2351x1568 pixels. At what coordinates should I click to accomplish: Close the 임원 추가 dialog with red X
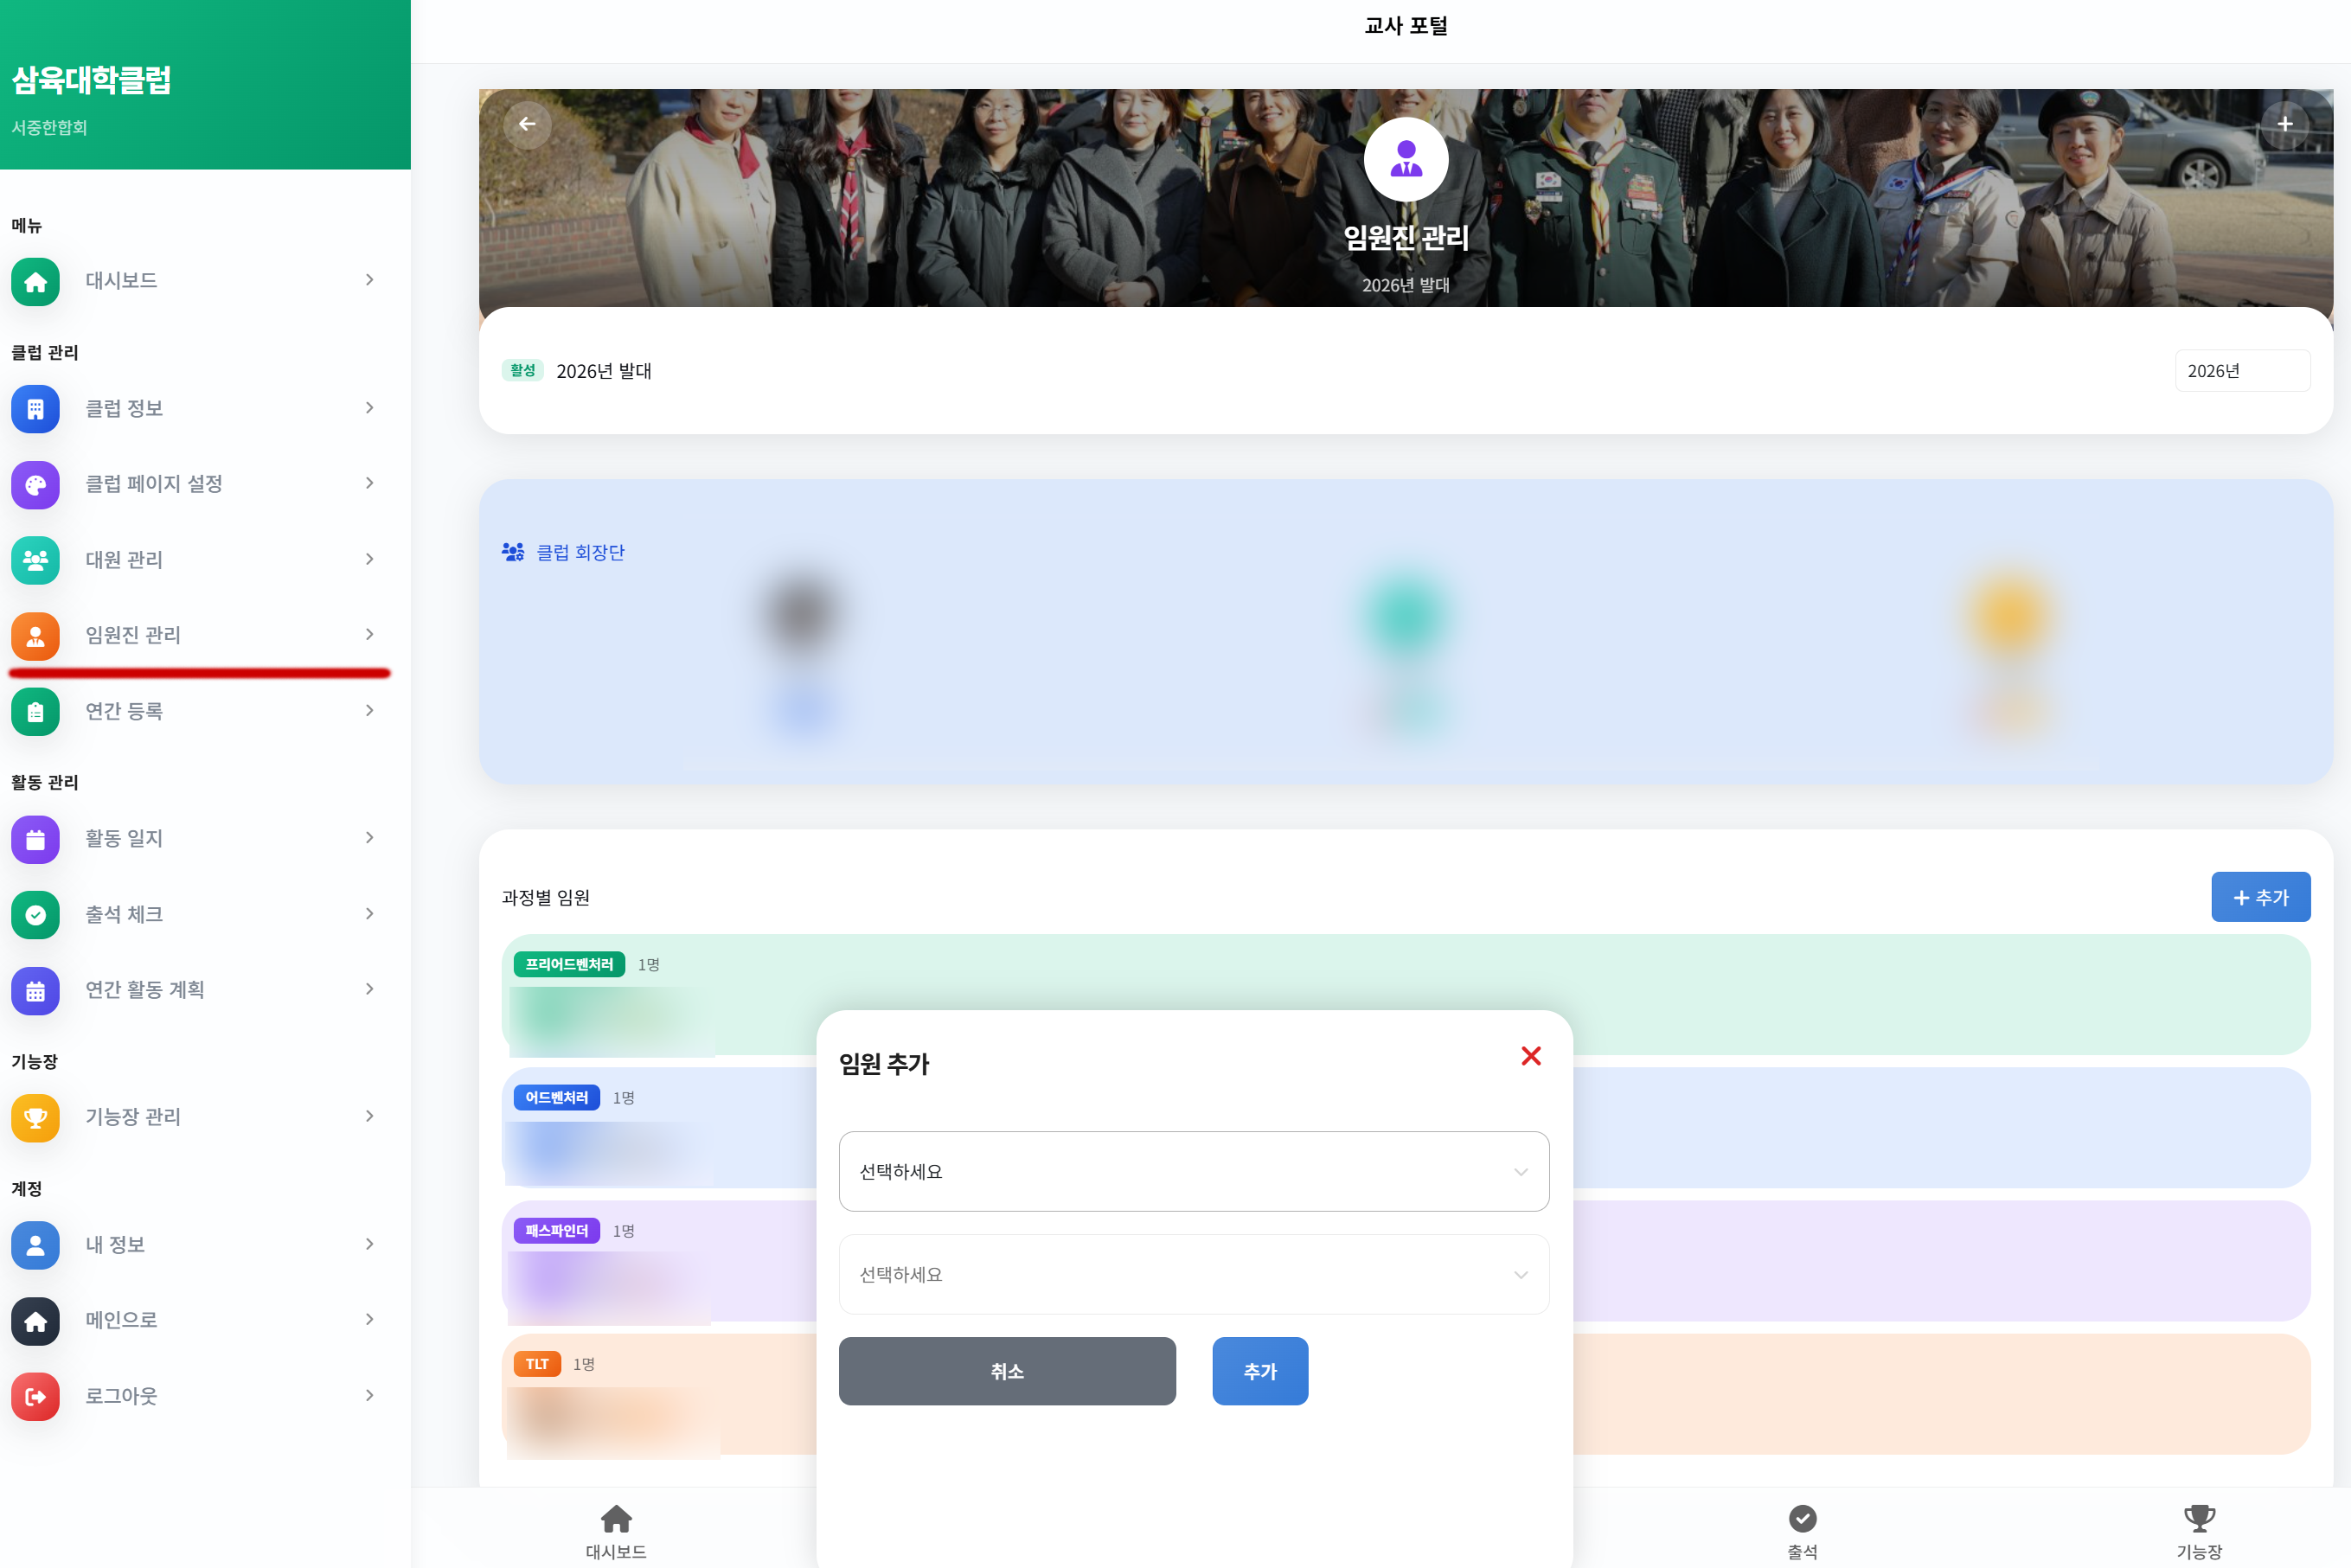[x=1530, y=1056]
